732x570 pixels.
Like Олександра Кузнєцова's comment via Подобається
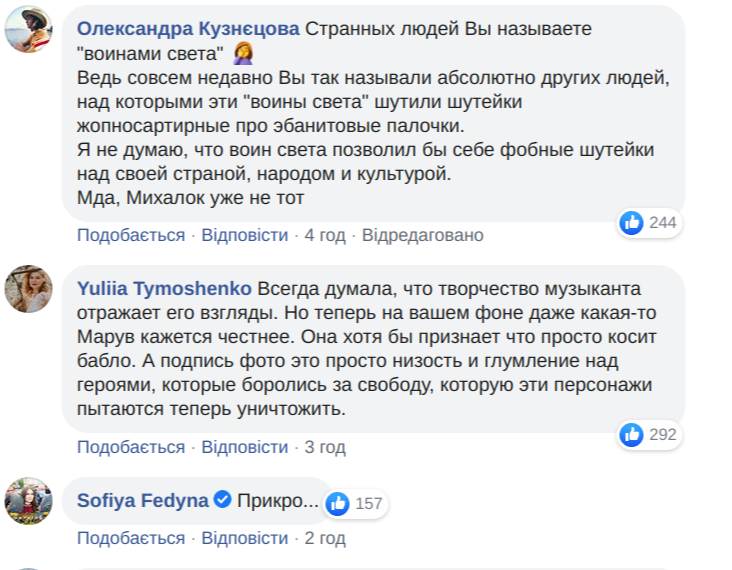pos(131,235)
